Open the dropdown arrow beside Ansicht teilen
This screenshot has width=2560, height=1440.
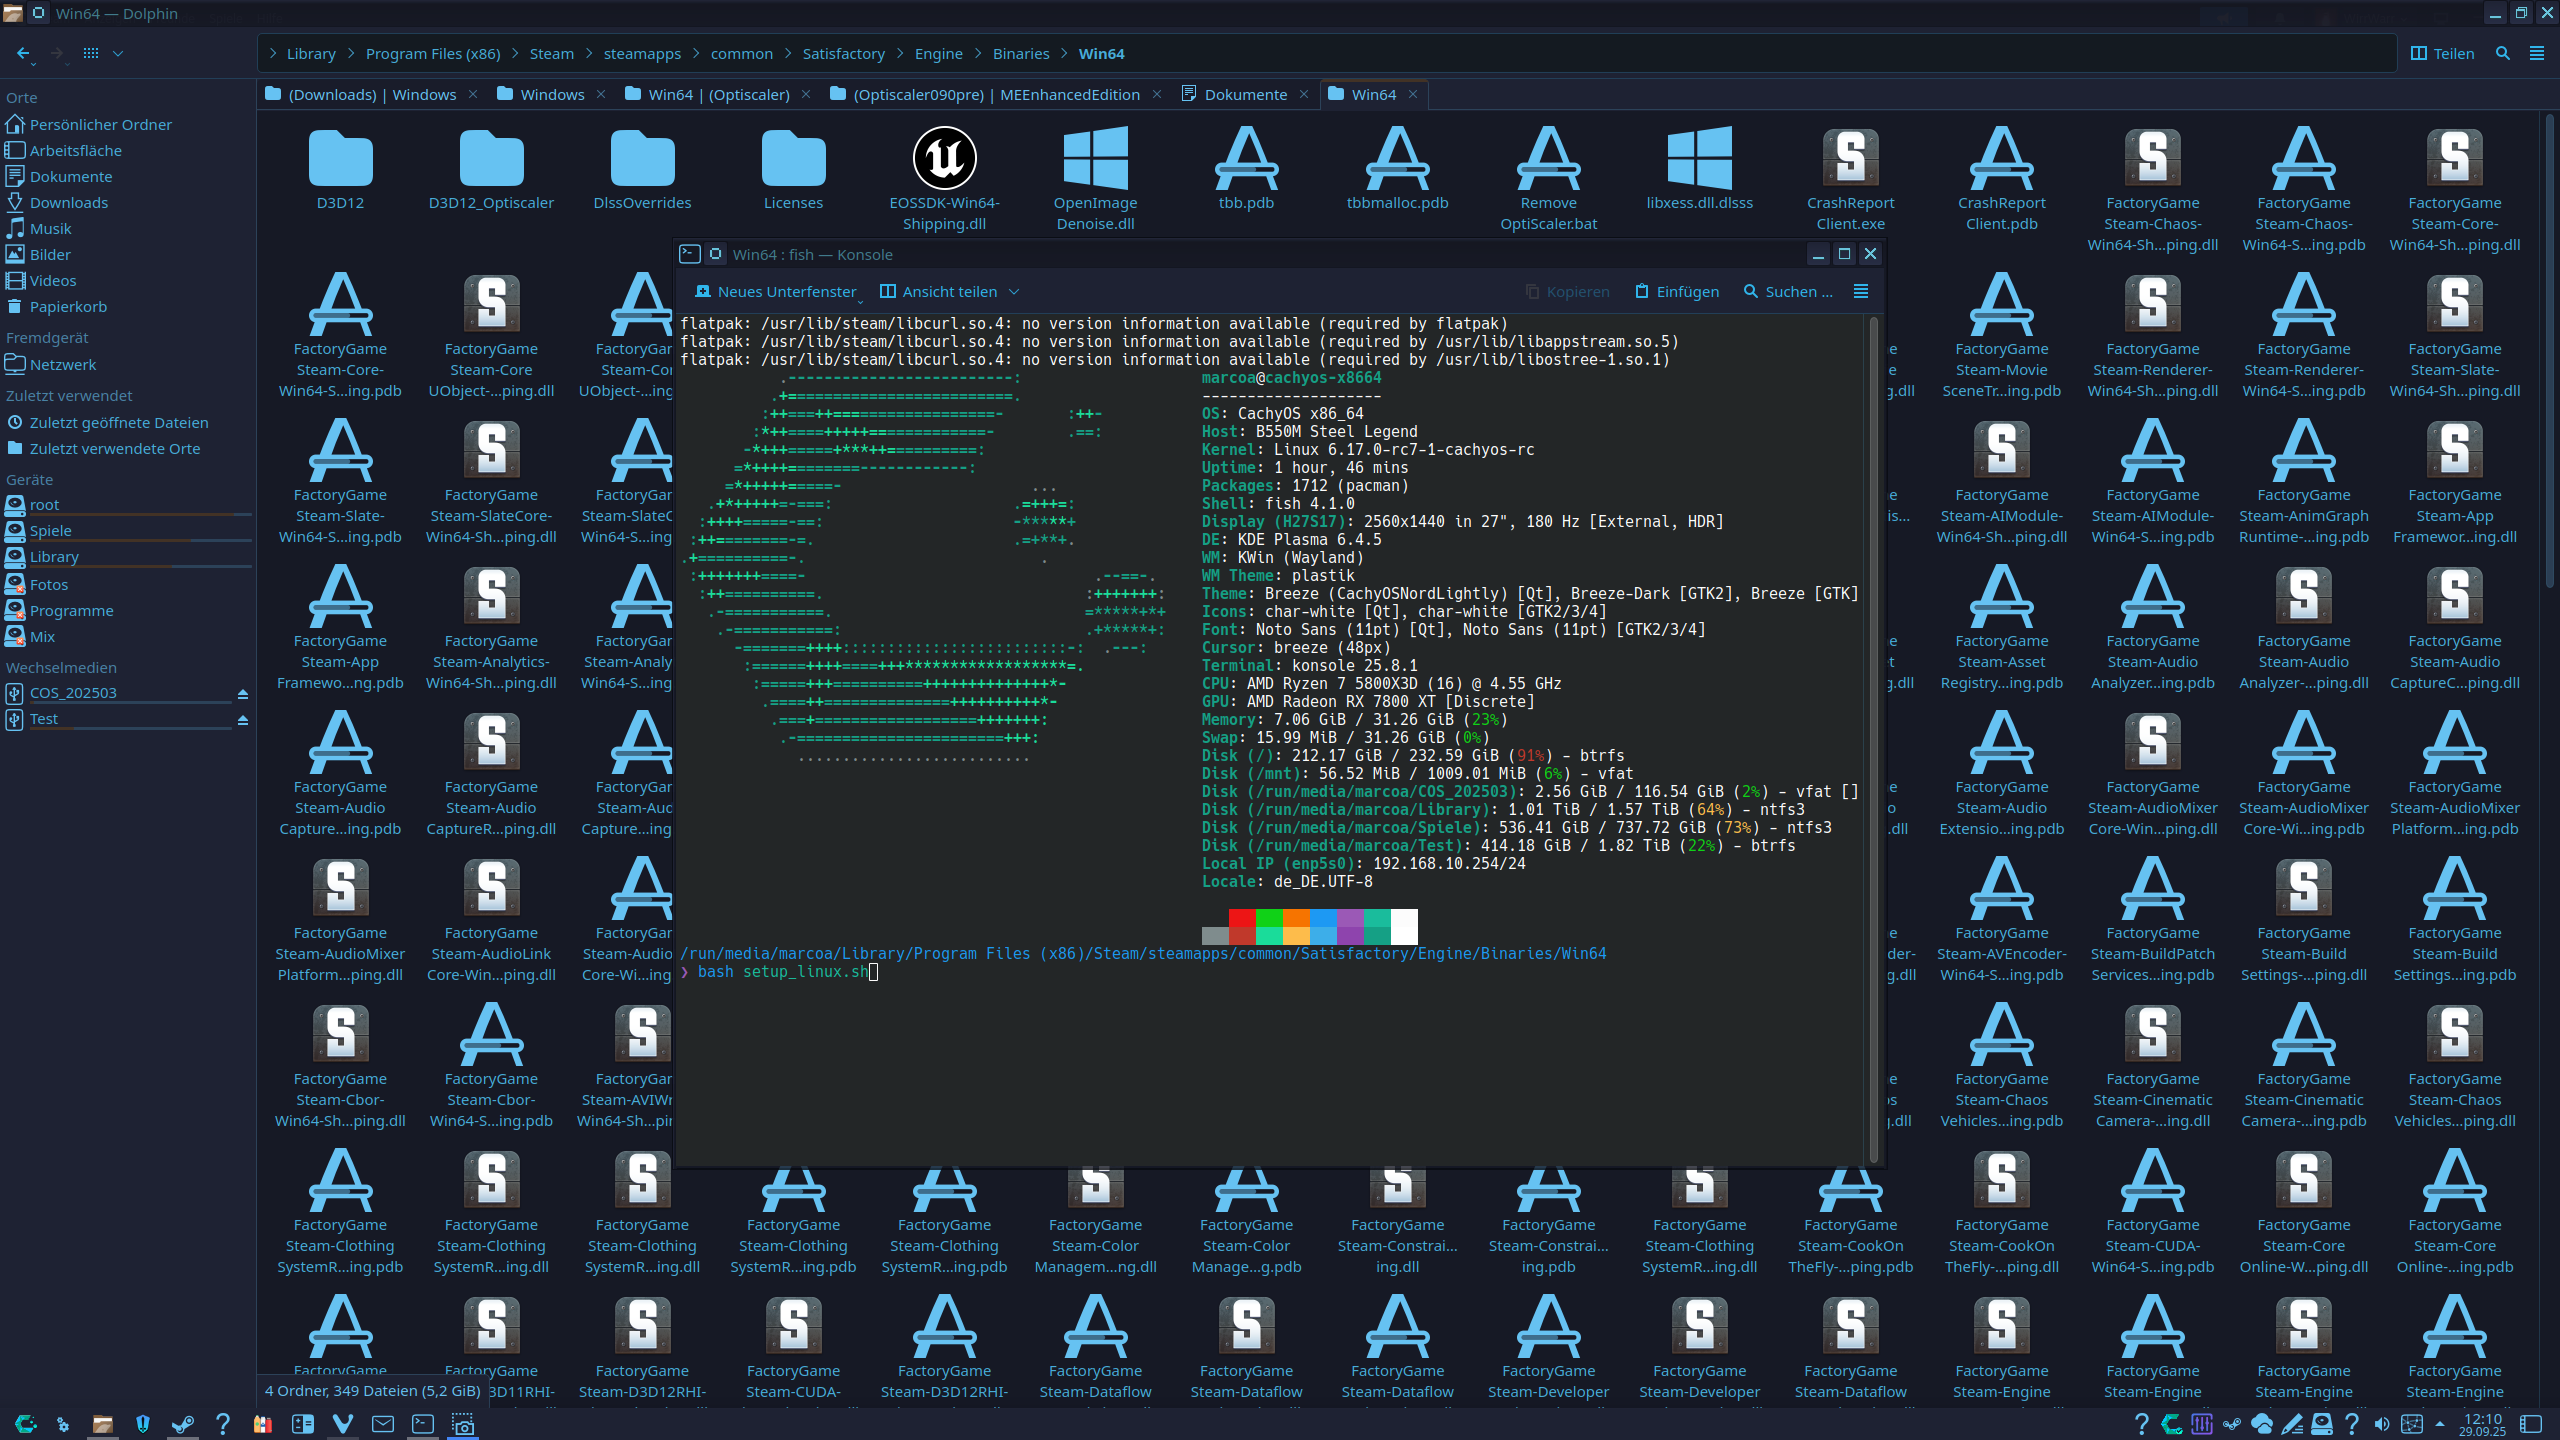[x=1014, y=291]
